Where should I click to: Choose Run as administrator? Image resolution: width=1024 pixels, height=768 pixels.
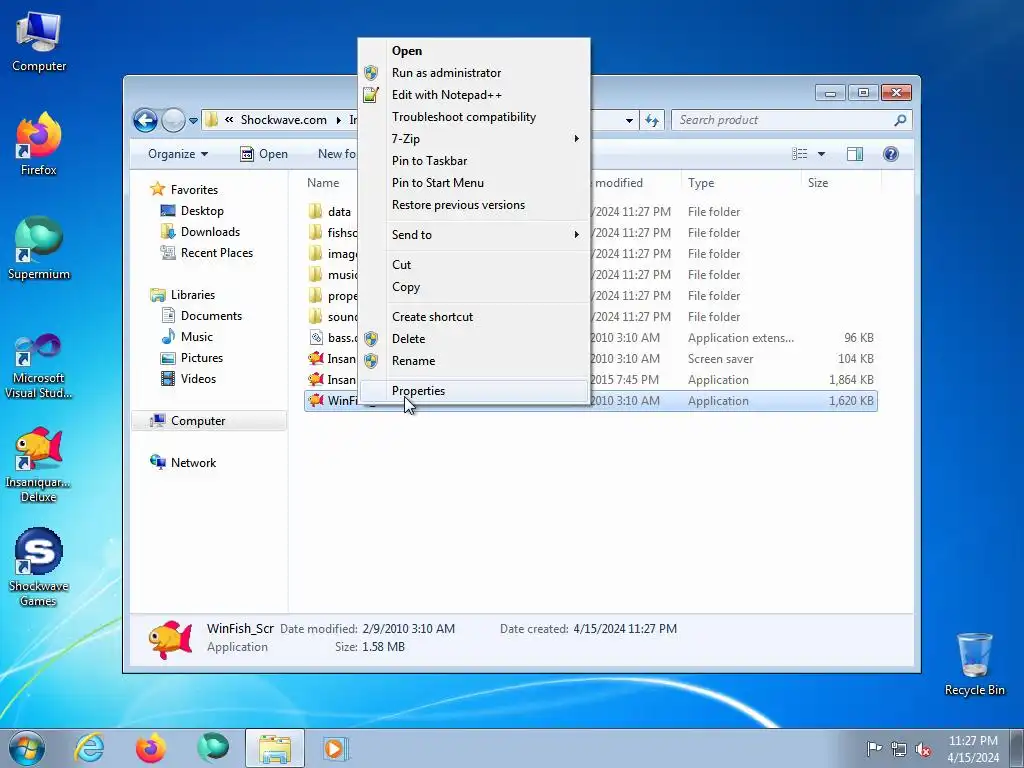point(474,72)
